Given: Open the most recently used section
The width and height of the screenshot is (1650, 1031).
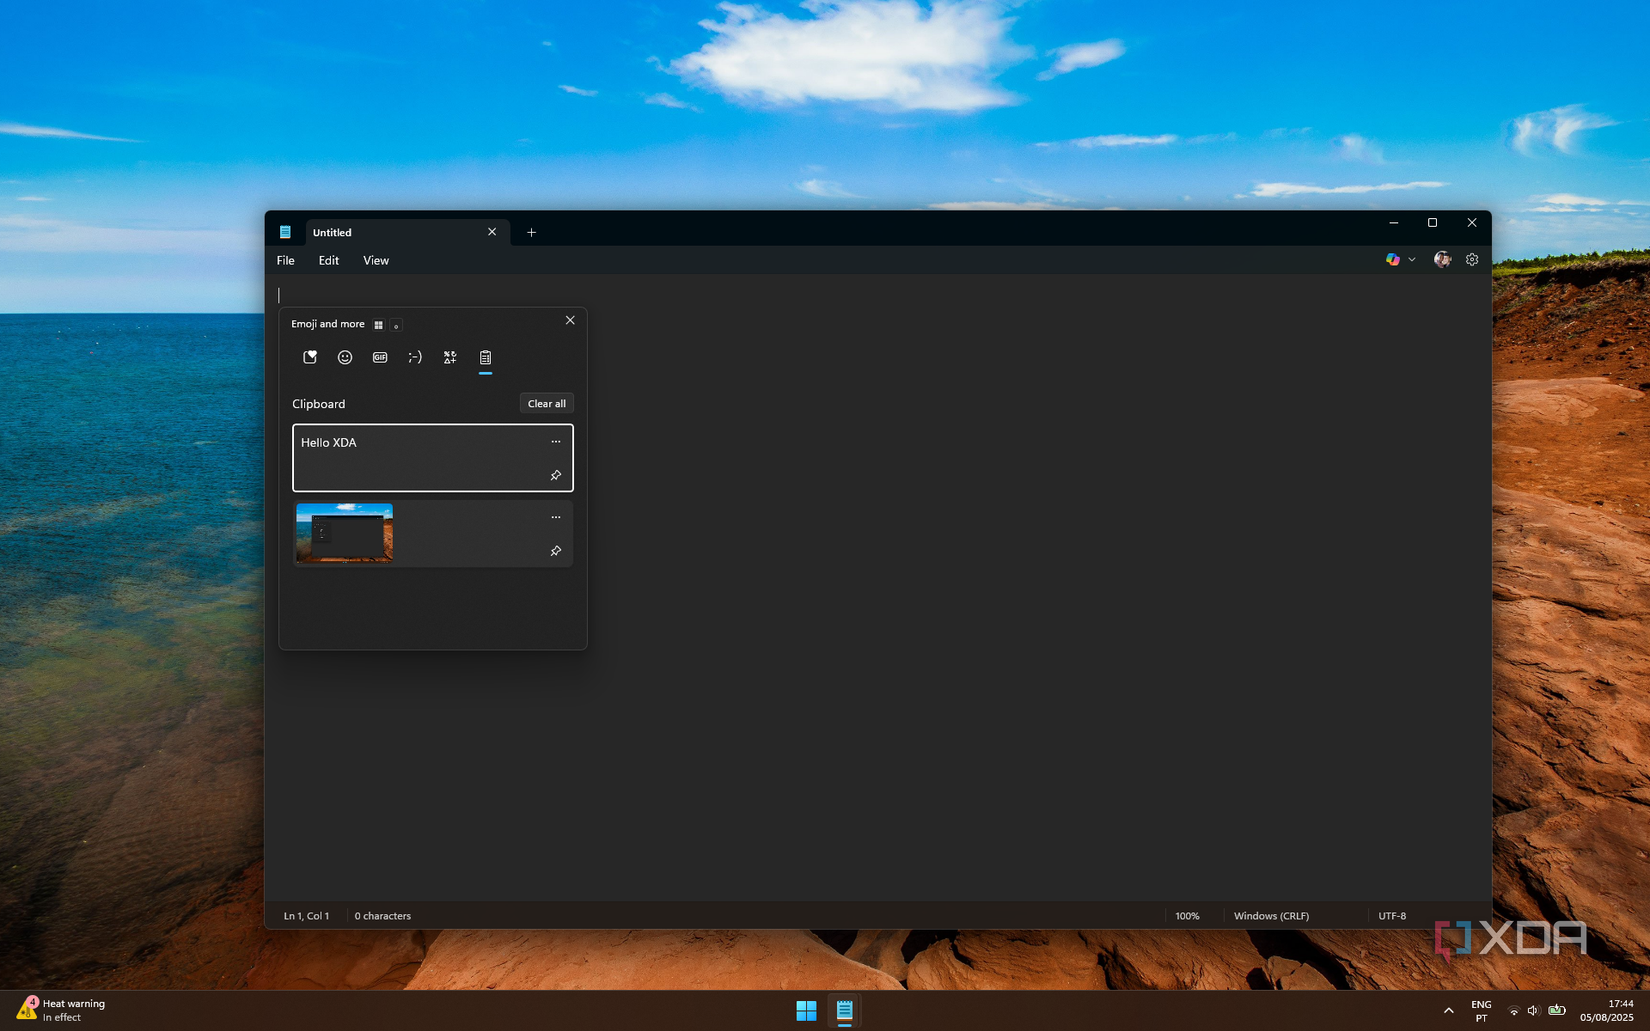Looking at the screenshot, I should (x=310, y=357).
